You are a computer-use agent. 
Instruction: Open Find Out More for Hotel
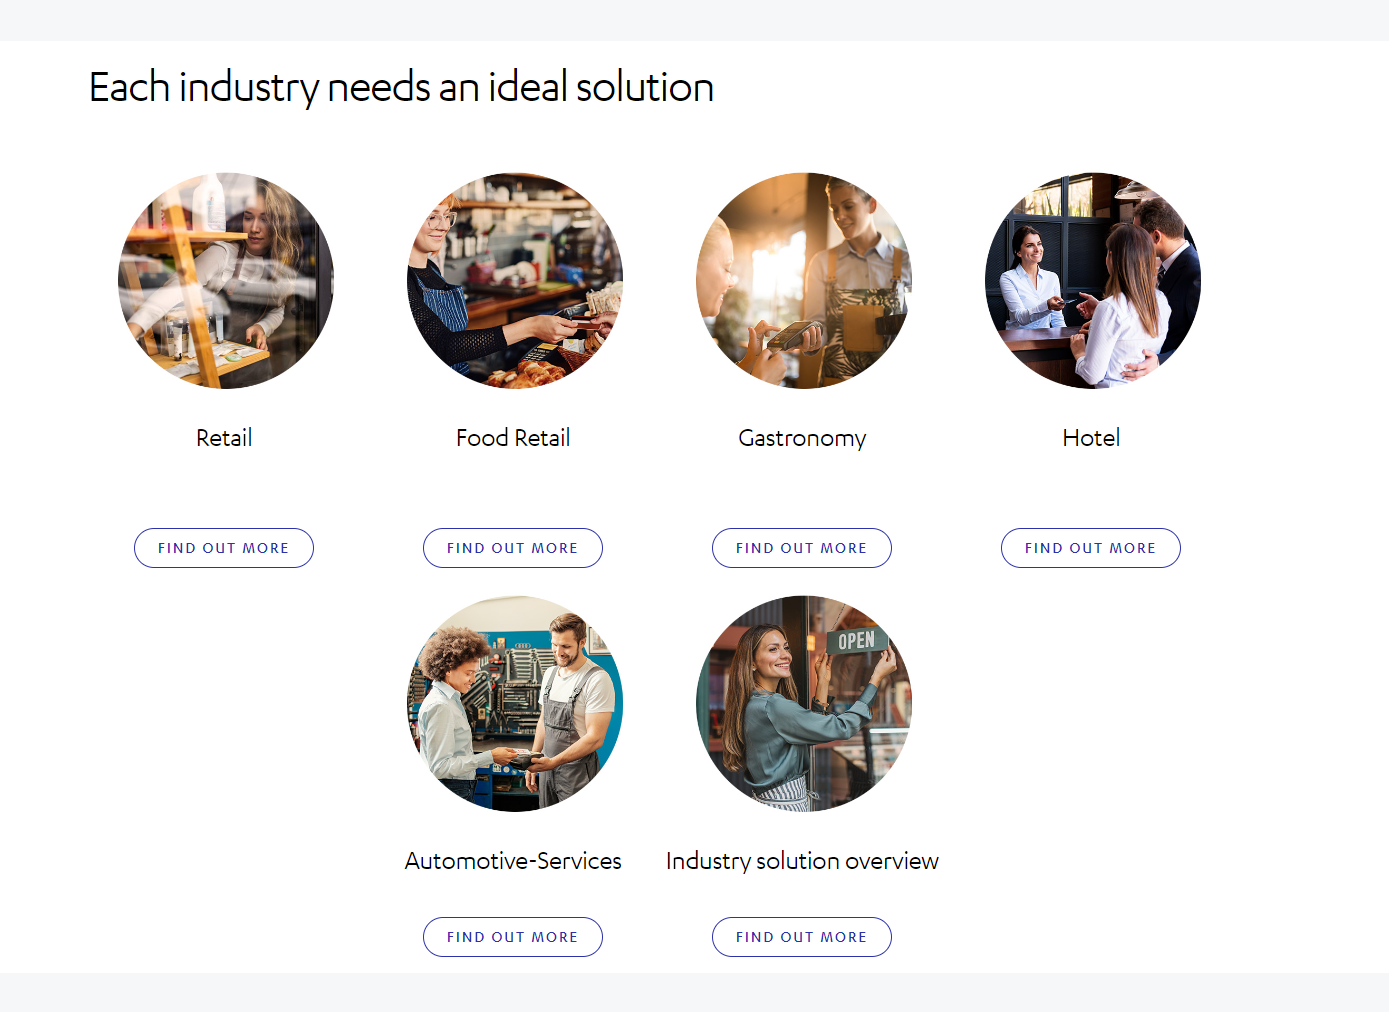click(x=1091, y=548)
